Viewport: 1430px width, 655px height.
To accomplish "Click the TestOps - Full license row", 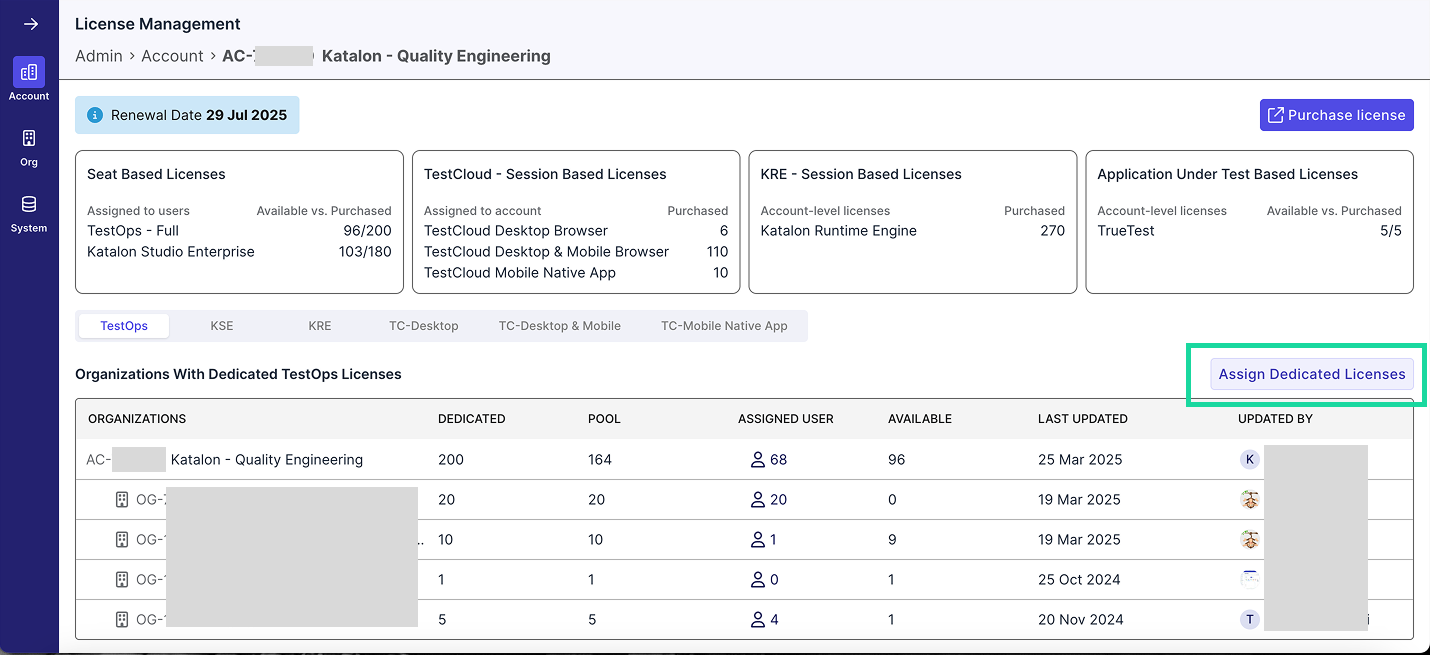I will coord(239,231).
